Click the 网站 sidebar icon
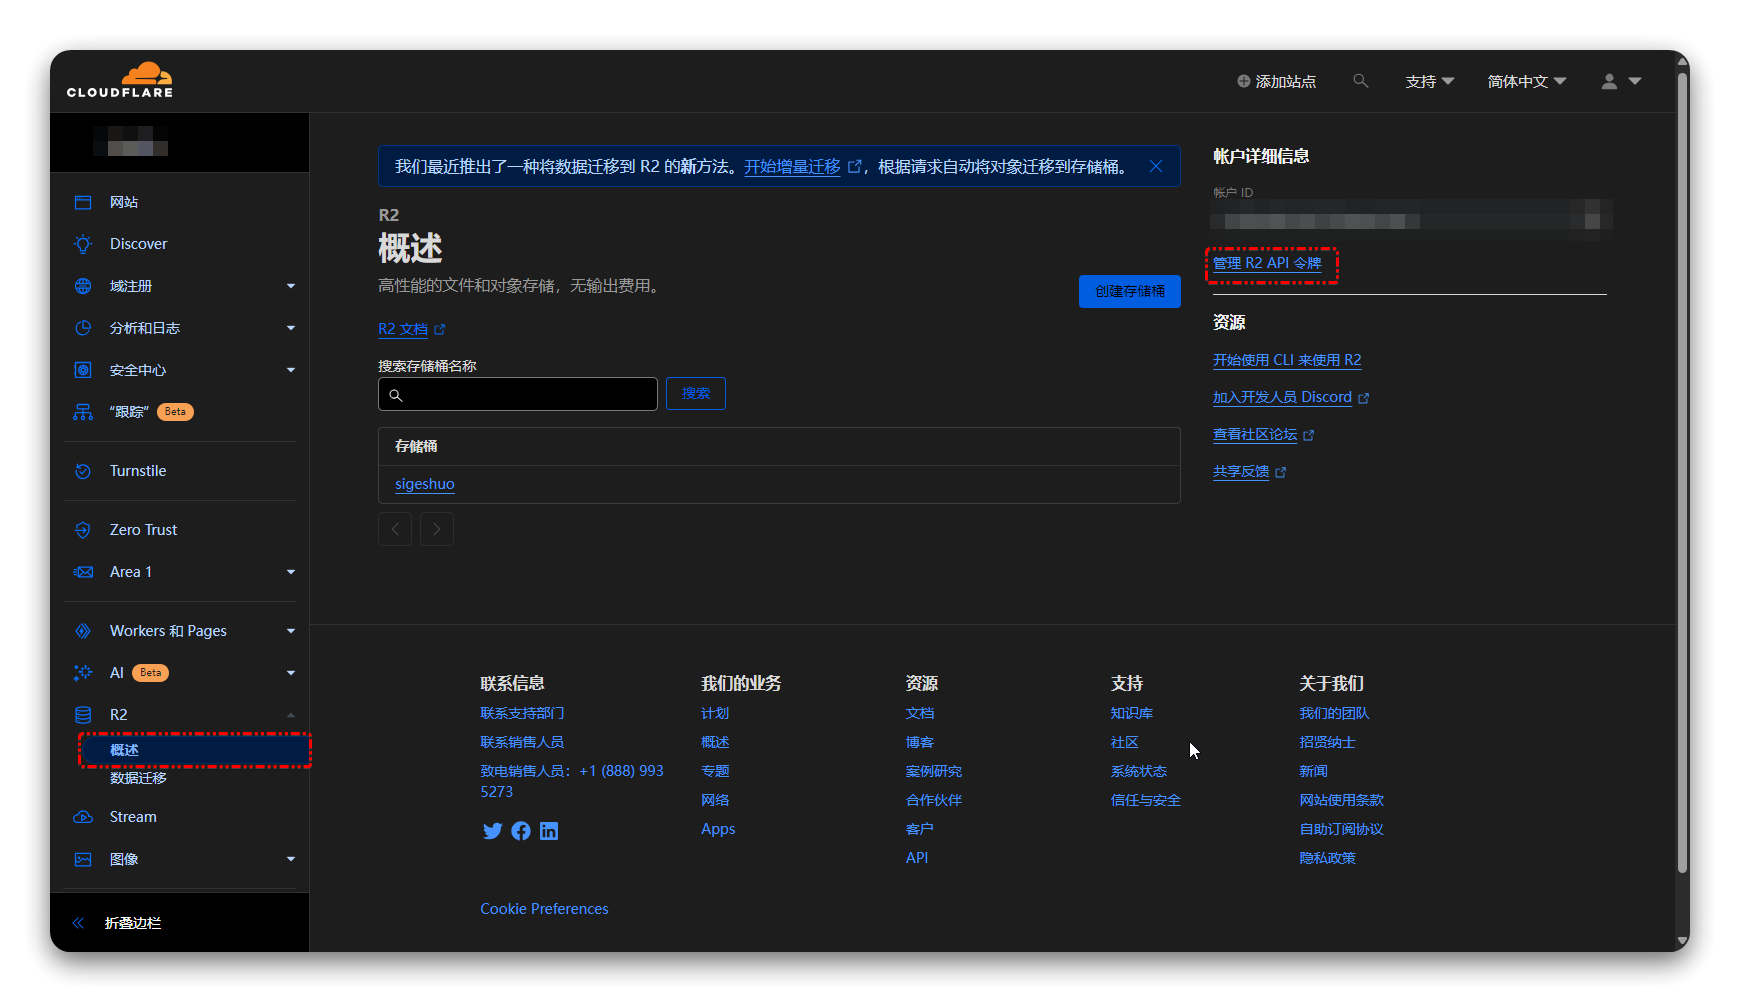This screenshot has width=1740, height=1002. tap(83, 202)
